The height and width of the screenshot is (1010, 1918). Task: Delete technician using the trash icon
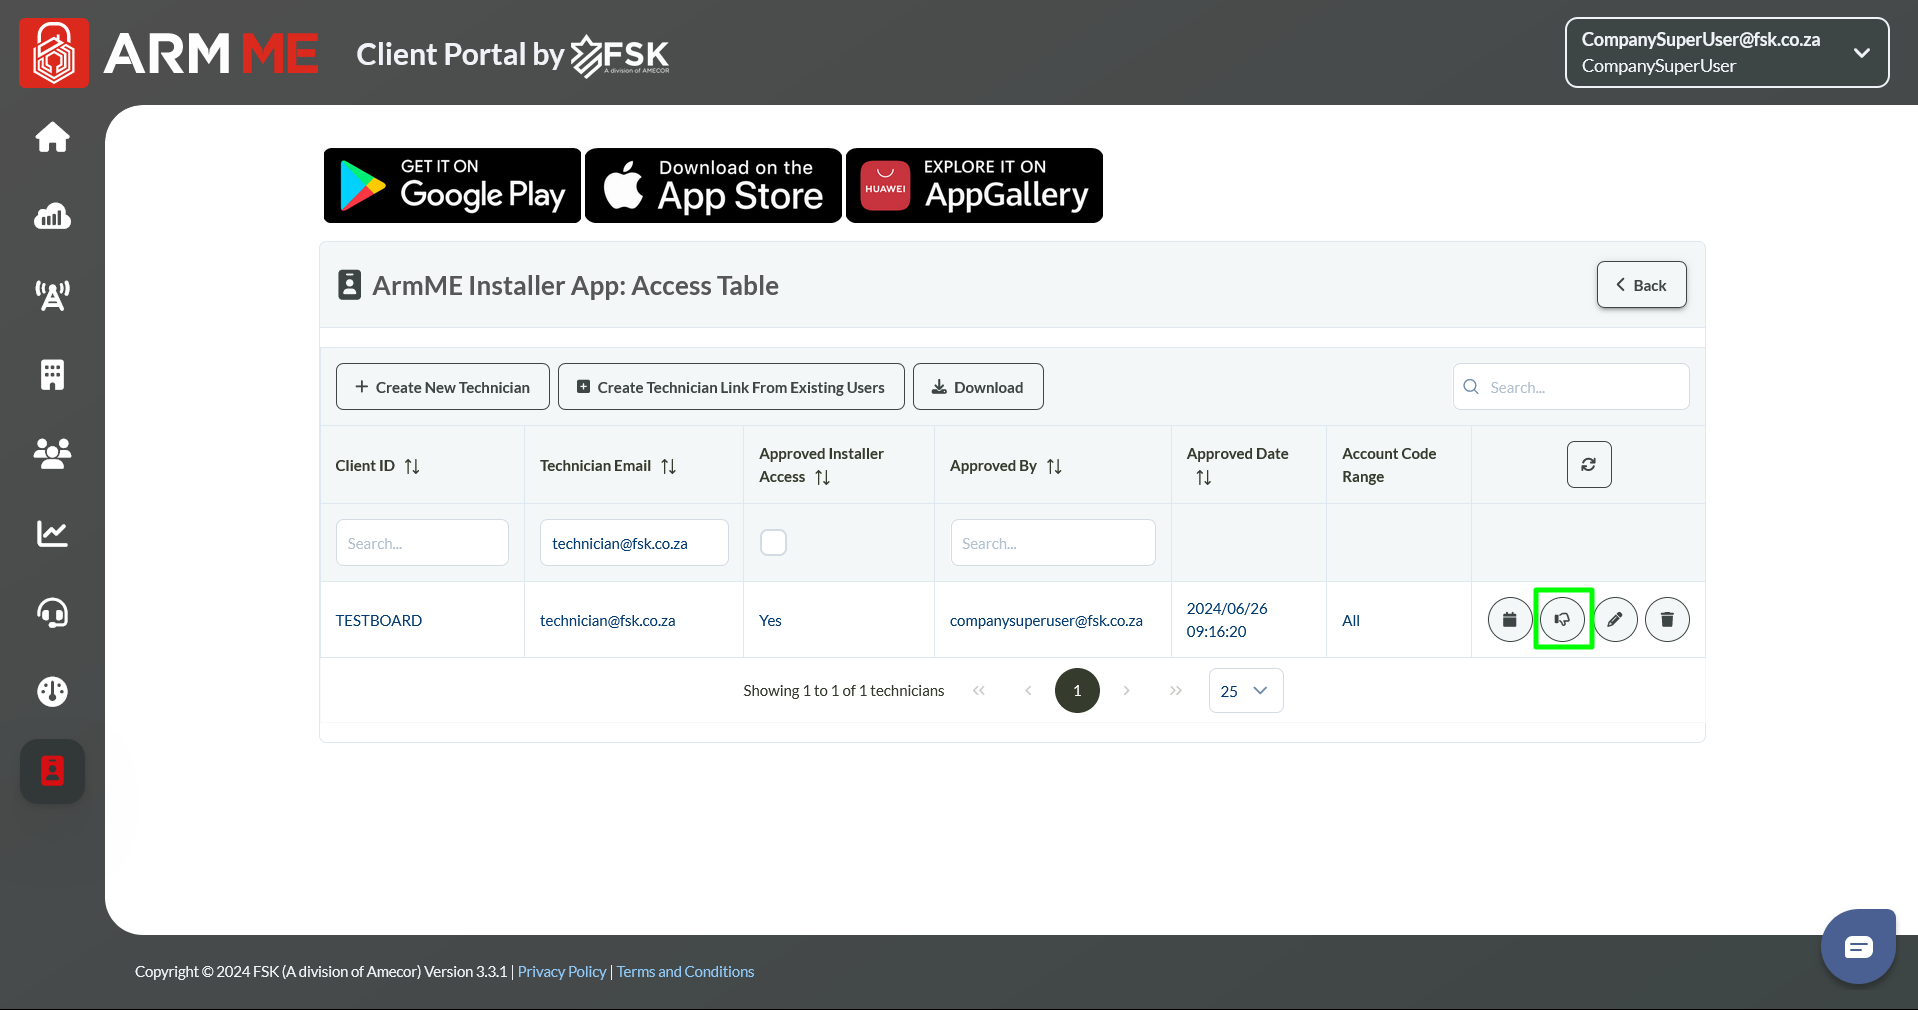click(x=1666, y=619)
